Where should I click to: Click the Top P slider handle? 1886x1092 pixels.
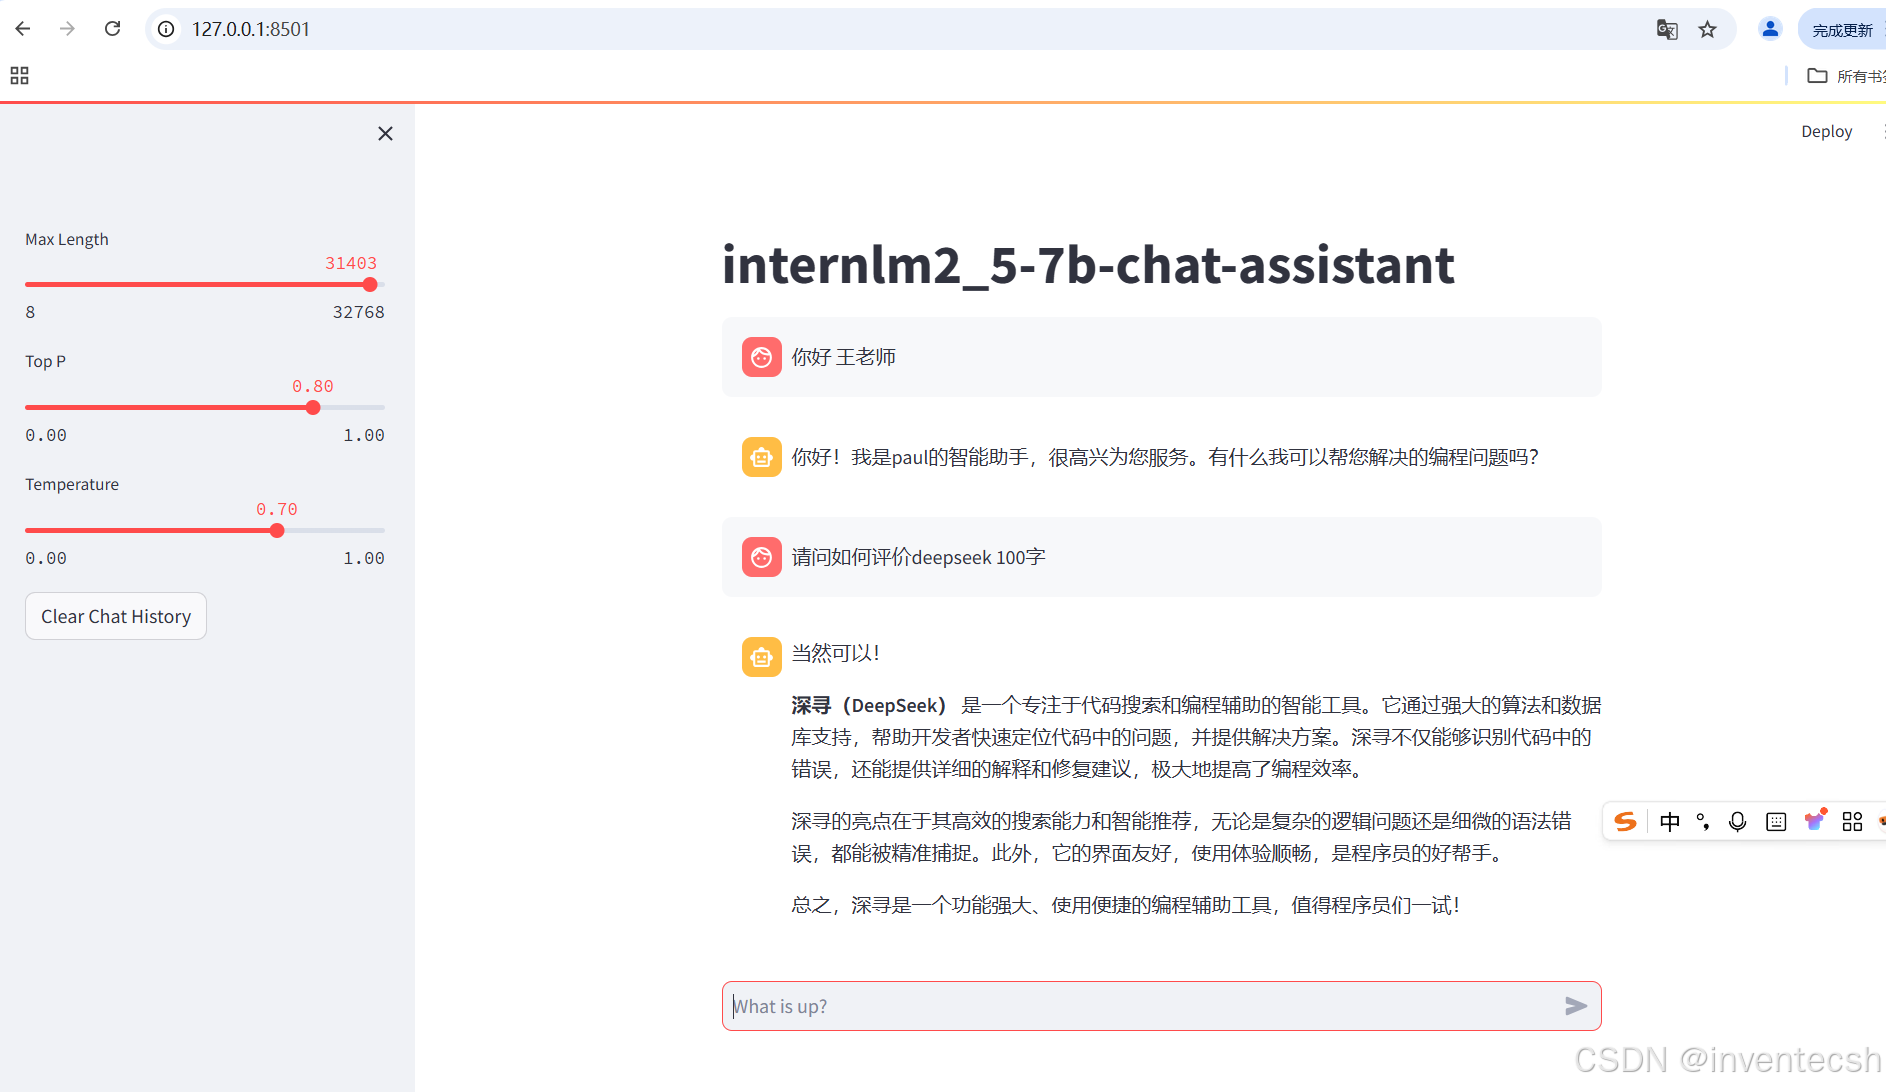click(x=313, y=407)
